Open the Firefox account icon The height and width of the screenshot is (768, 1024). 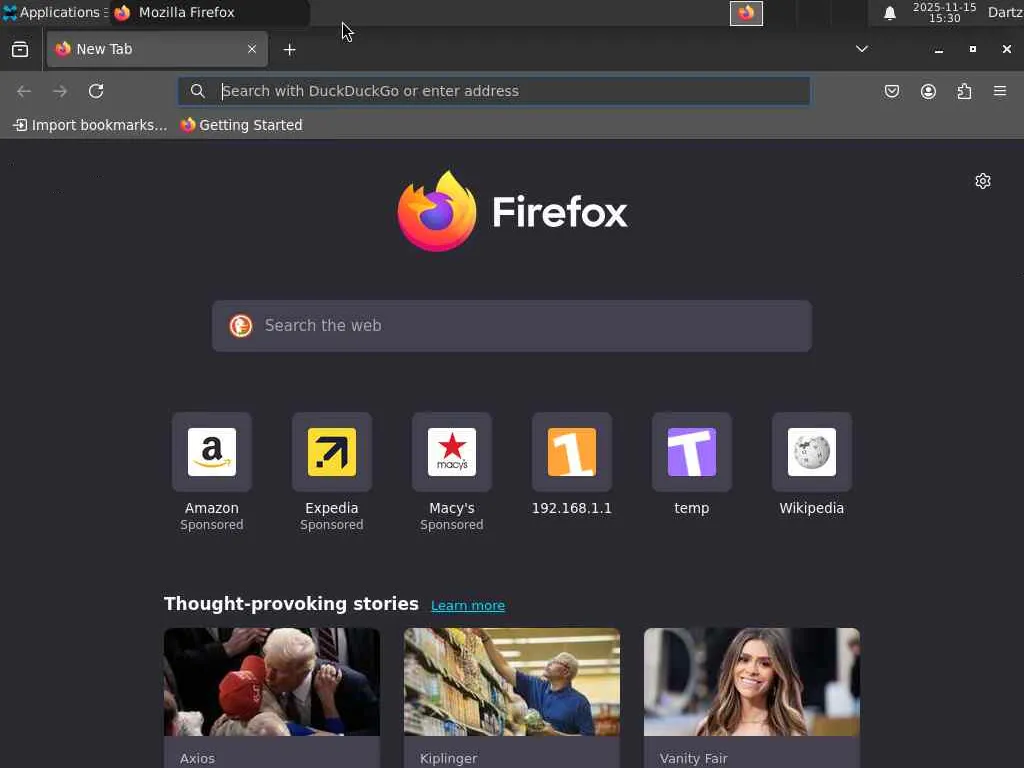click(x=928, y=91)
